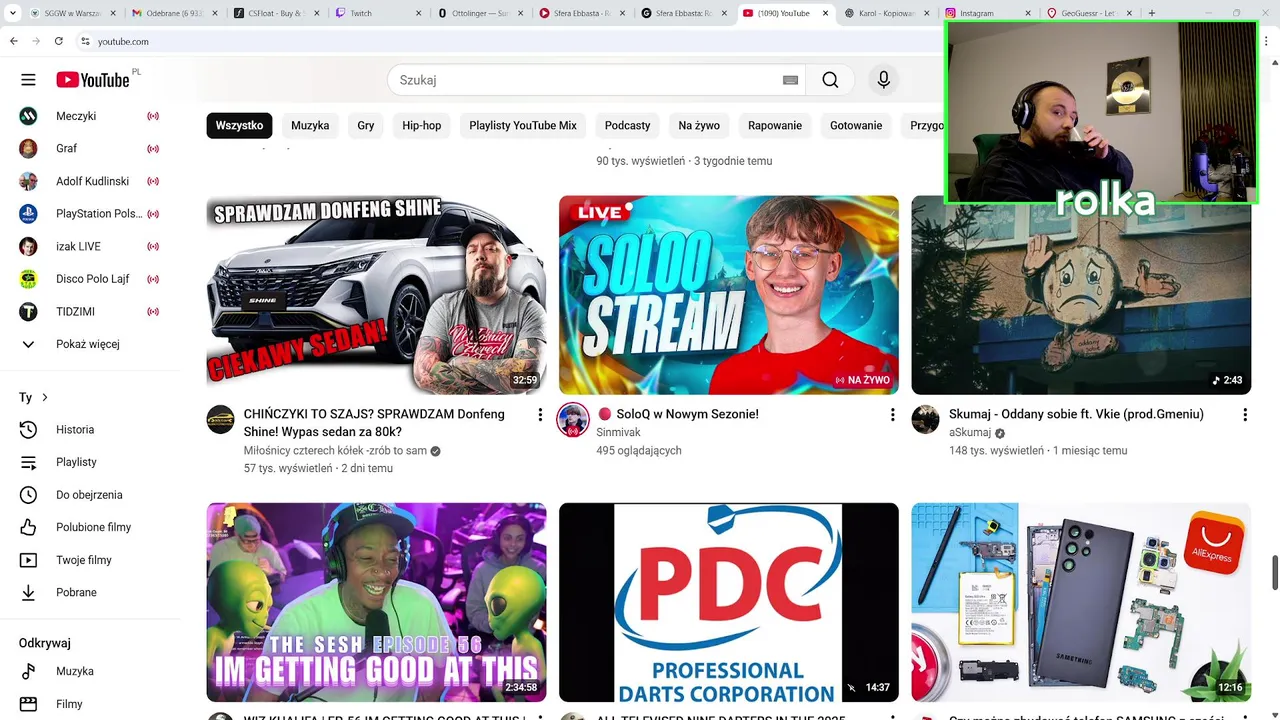Open the SoloQ Stream live thumbnail
Image resolution: width=1280 pixels, height=720 pixels.
[x=729, y=295]
